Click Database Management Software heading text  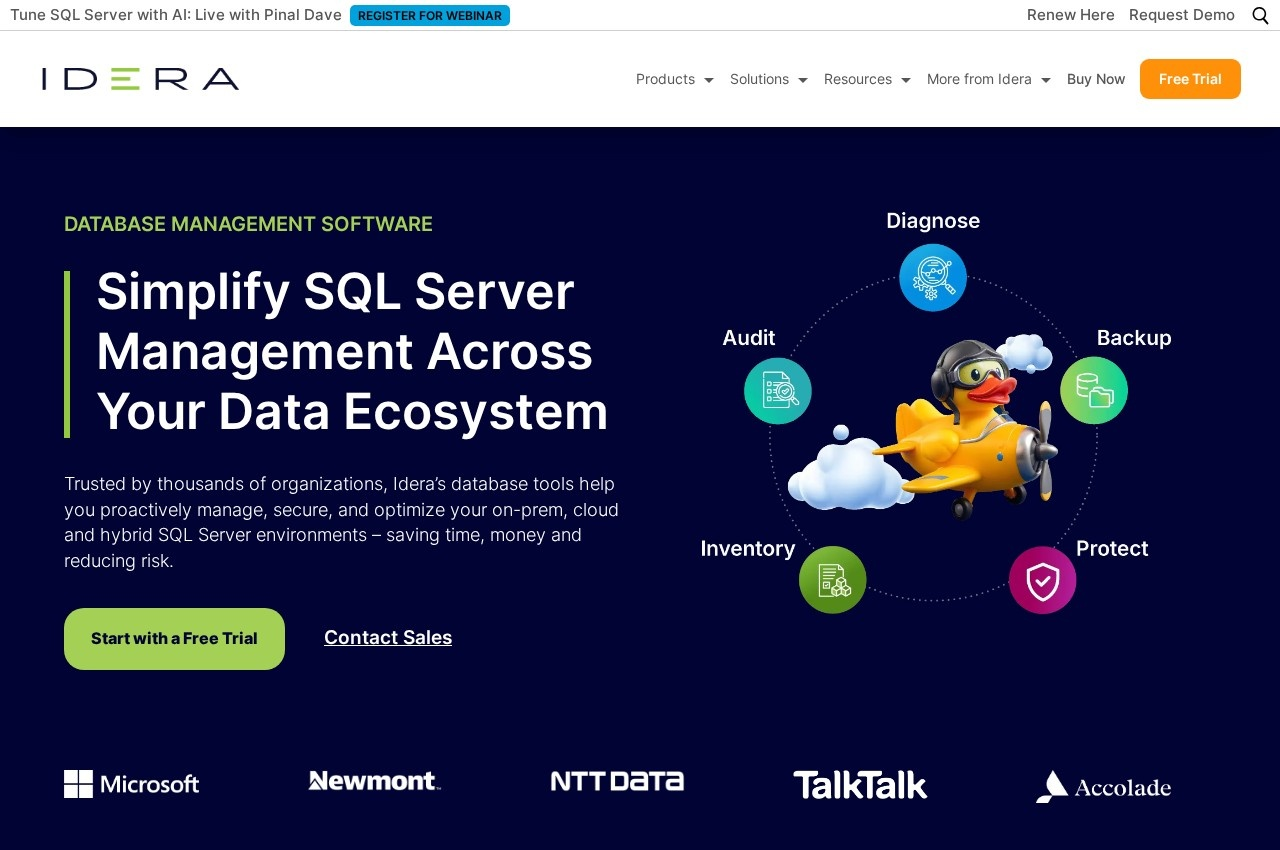tap(248, 224)
